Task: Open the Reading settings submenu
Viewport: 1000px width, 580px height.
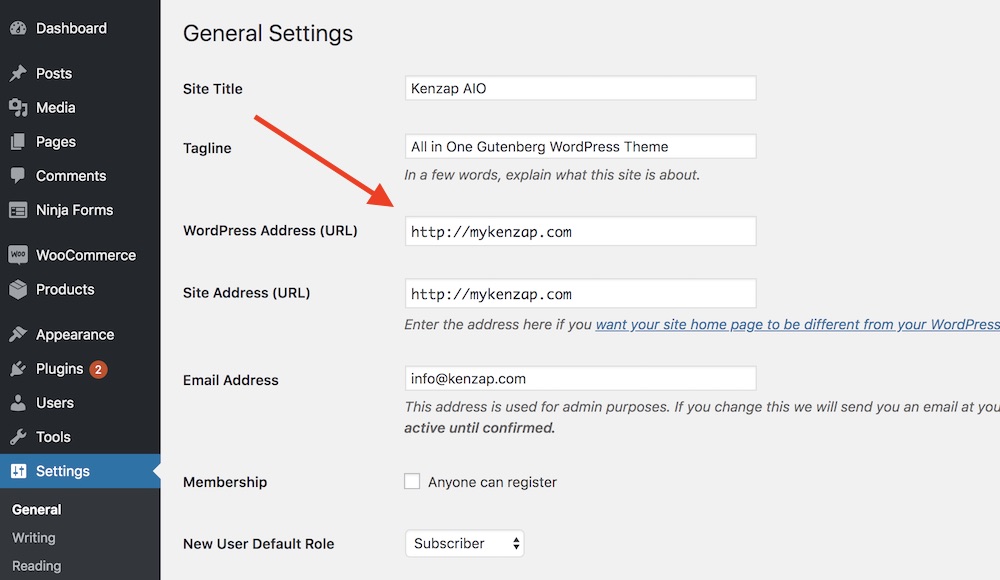Action: 36,566
